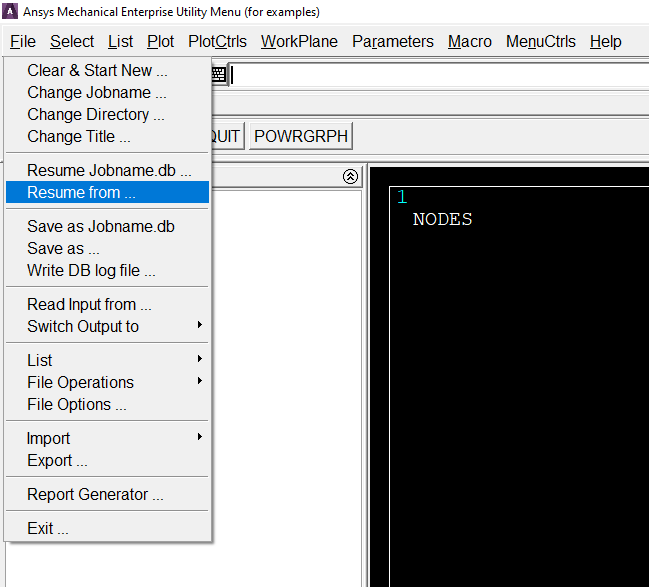The height and width of the screenshot is (587, 649).
Task: Choose Save as Jobname.db
Action: pos(107,226)
